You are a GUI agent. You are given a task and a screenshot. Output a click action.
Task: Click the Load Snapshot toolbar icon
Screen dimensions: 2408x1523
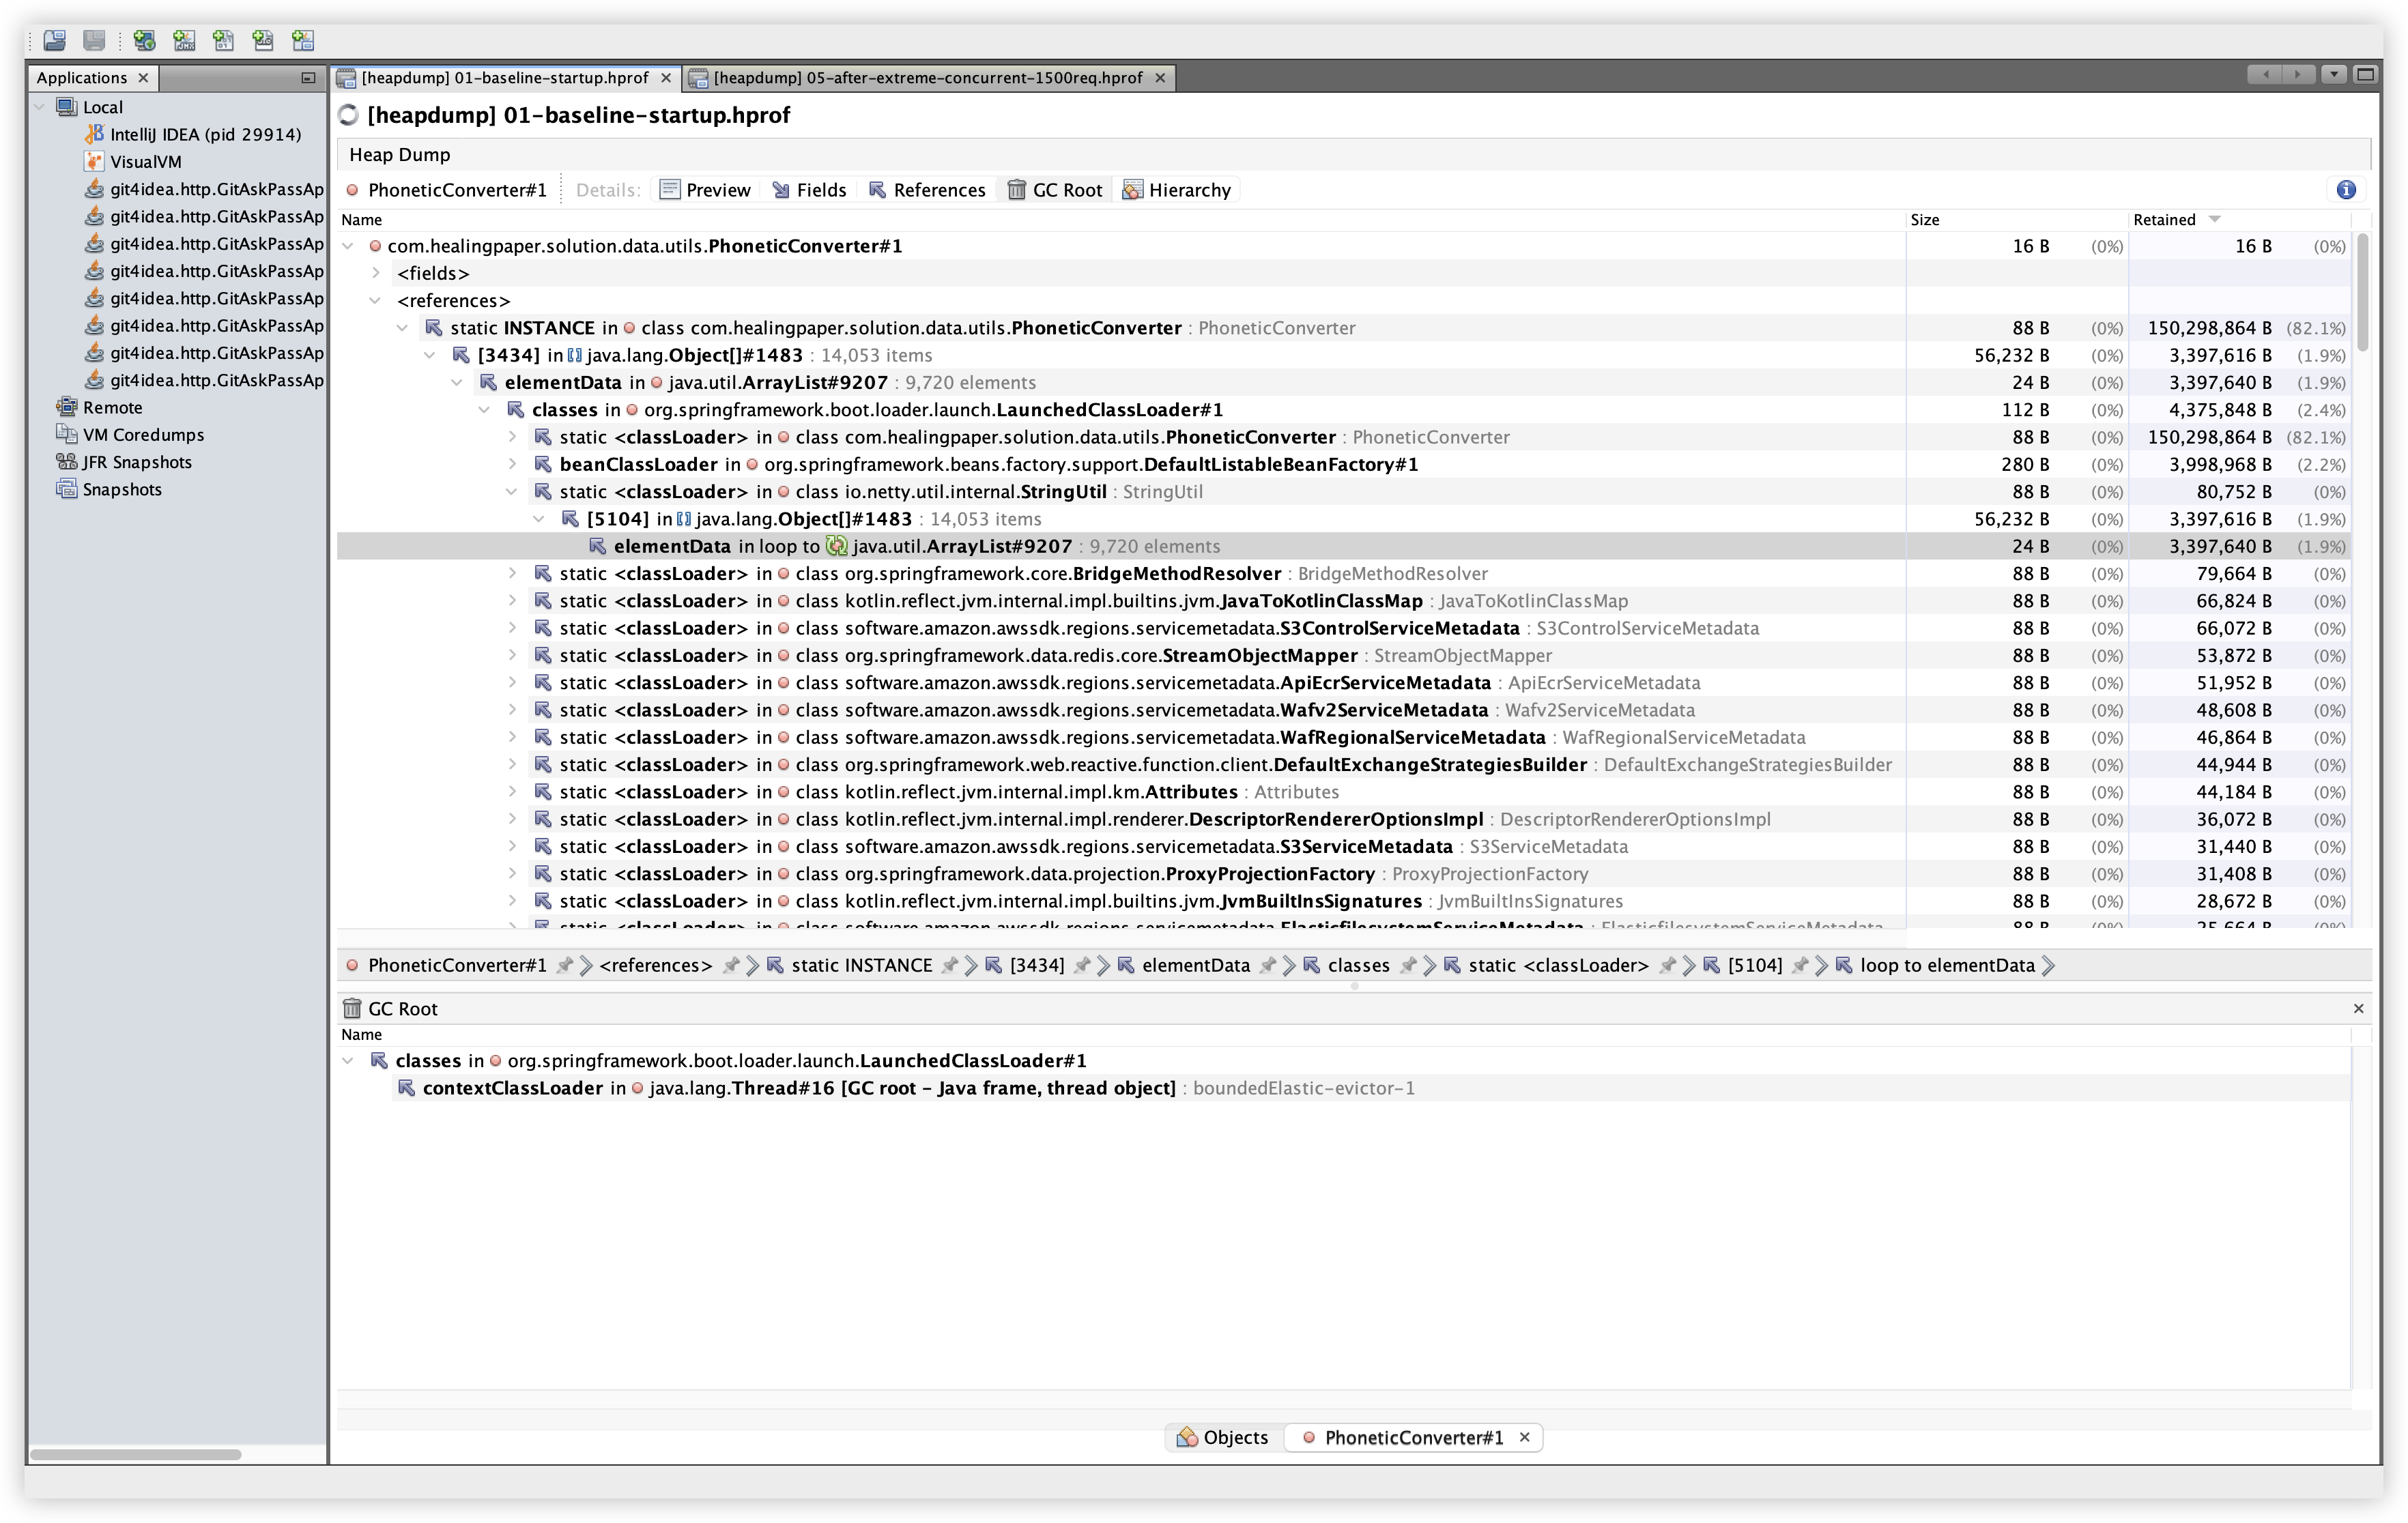[x=55, y=40]
